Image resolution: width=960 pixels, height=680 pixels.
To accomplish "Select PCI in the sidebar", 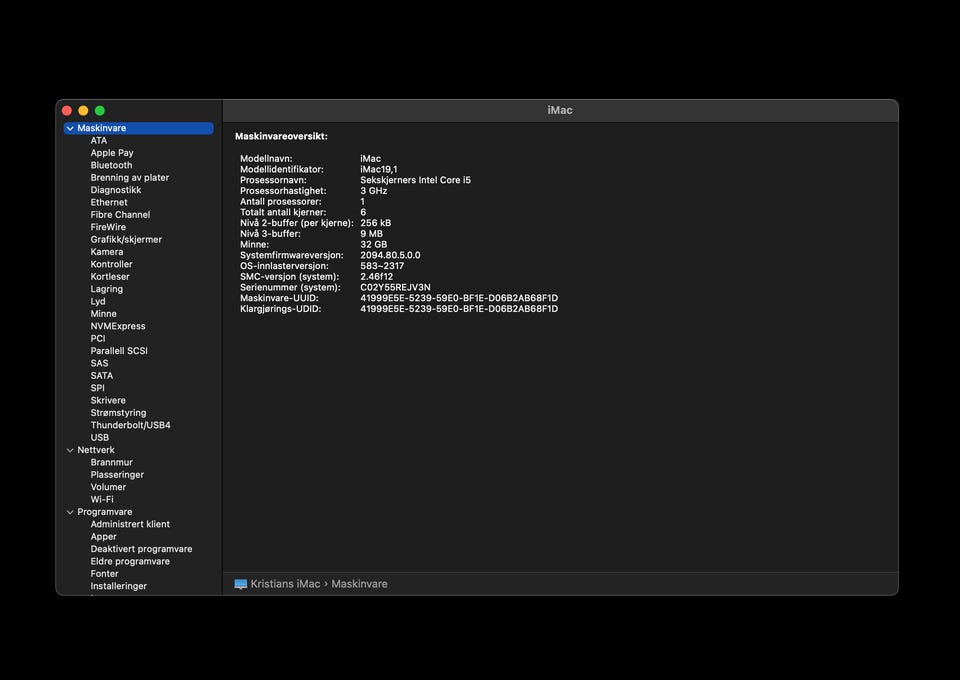I will (x=98, y=338).
